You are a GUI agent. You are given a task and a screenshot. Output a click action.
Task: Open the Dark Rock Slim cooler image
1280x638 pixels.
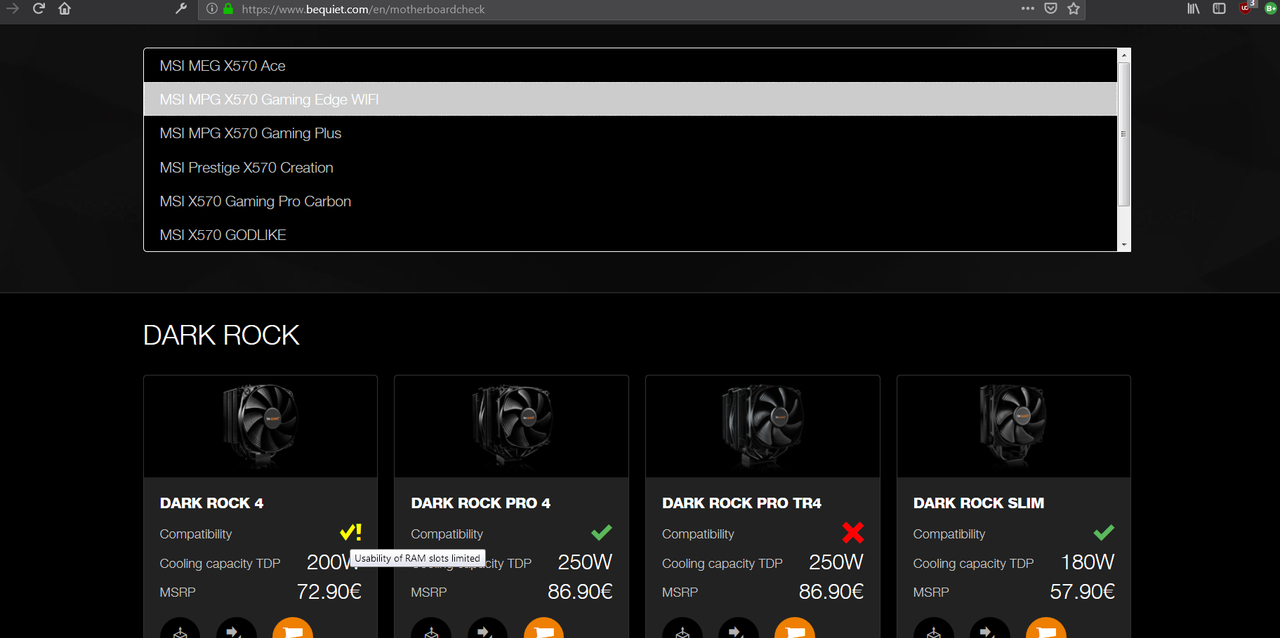(1013, 426)
